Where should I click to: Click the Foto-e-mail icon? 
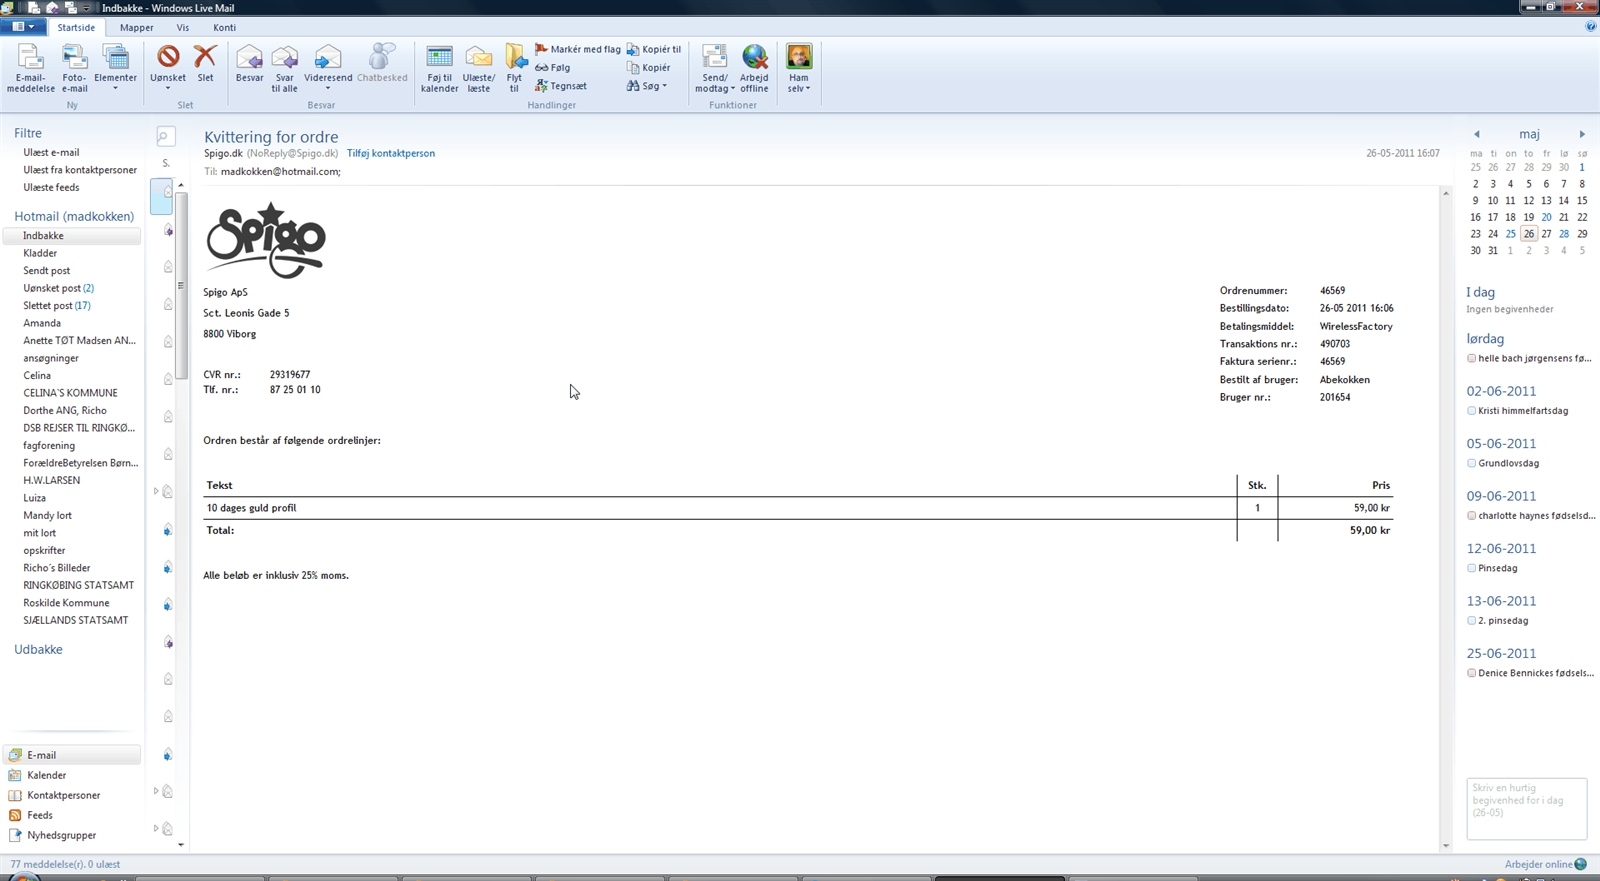click(74, 59)
